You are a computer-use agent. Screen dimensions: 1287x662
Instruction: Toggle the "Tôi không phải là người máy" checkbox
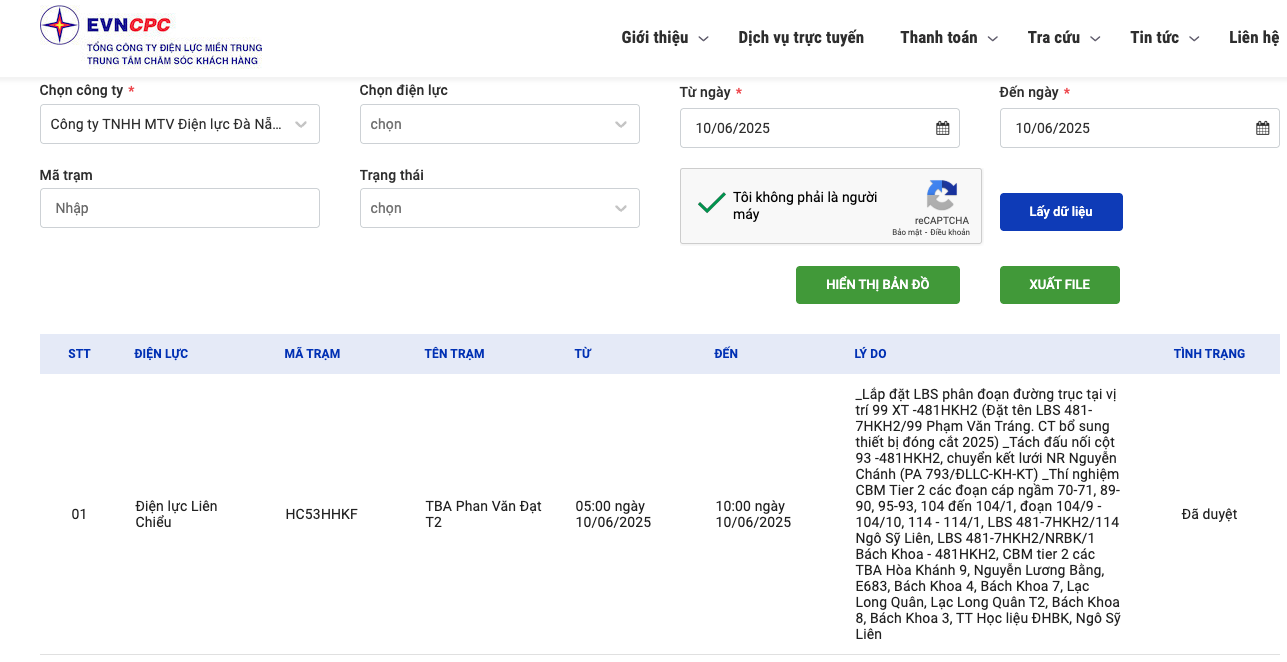coord(712,204)
